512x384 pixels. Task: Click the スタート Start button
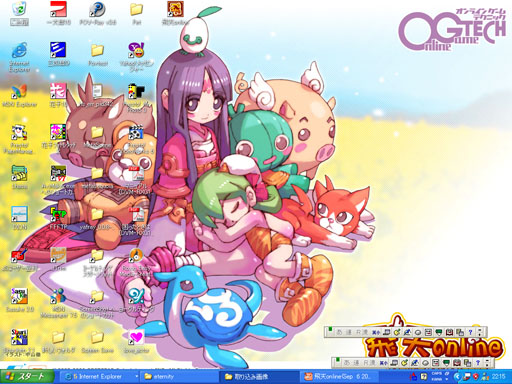(x=27, y=377)
